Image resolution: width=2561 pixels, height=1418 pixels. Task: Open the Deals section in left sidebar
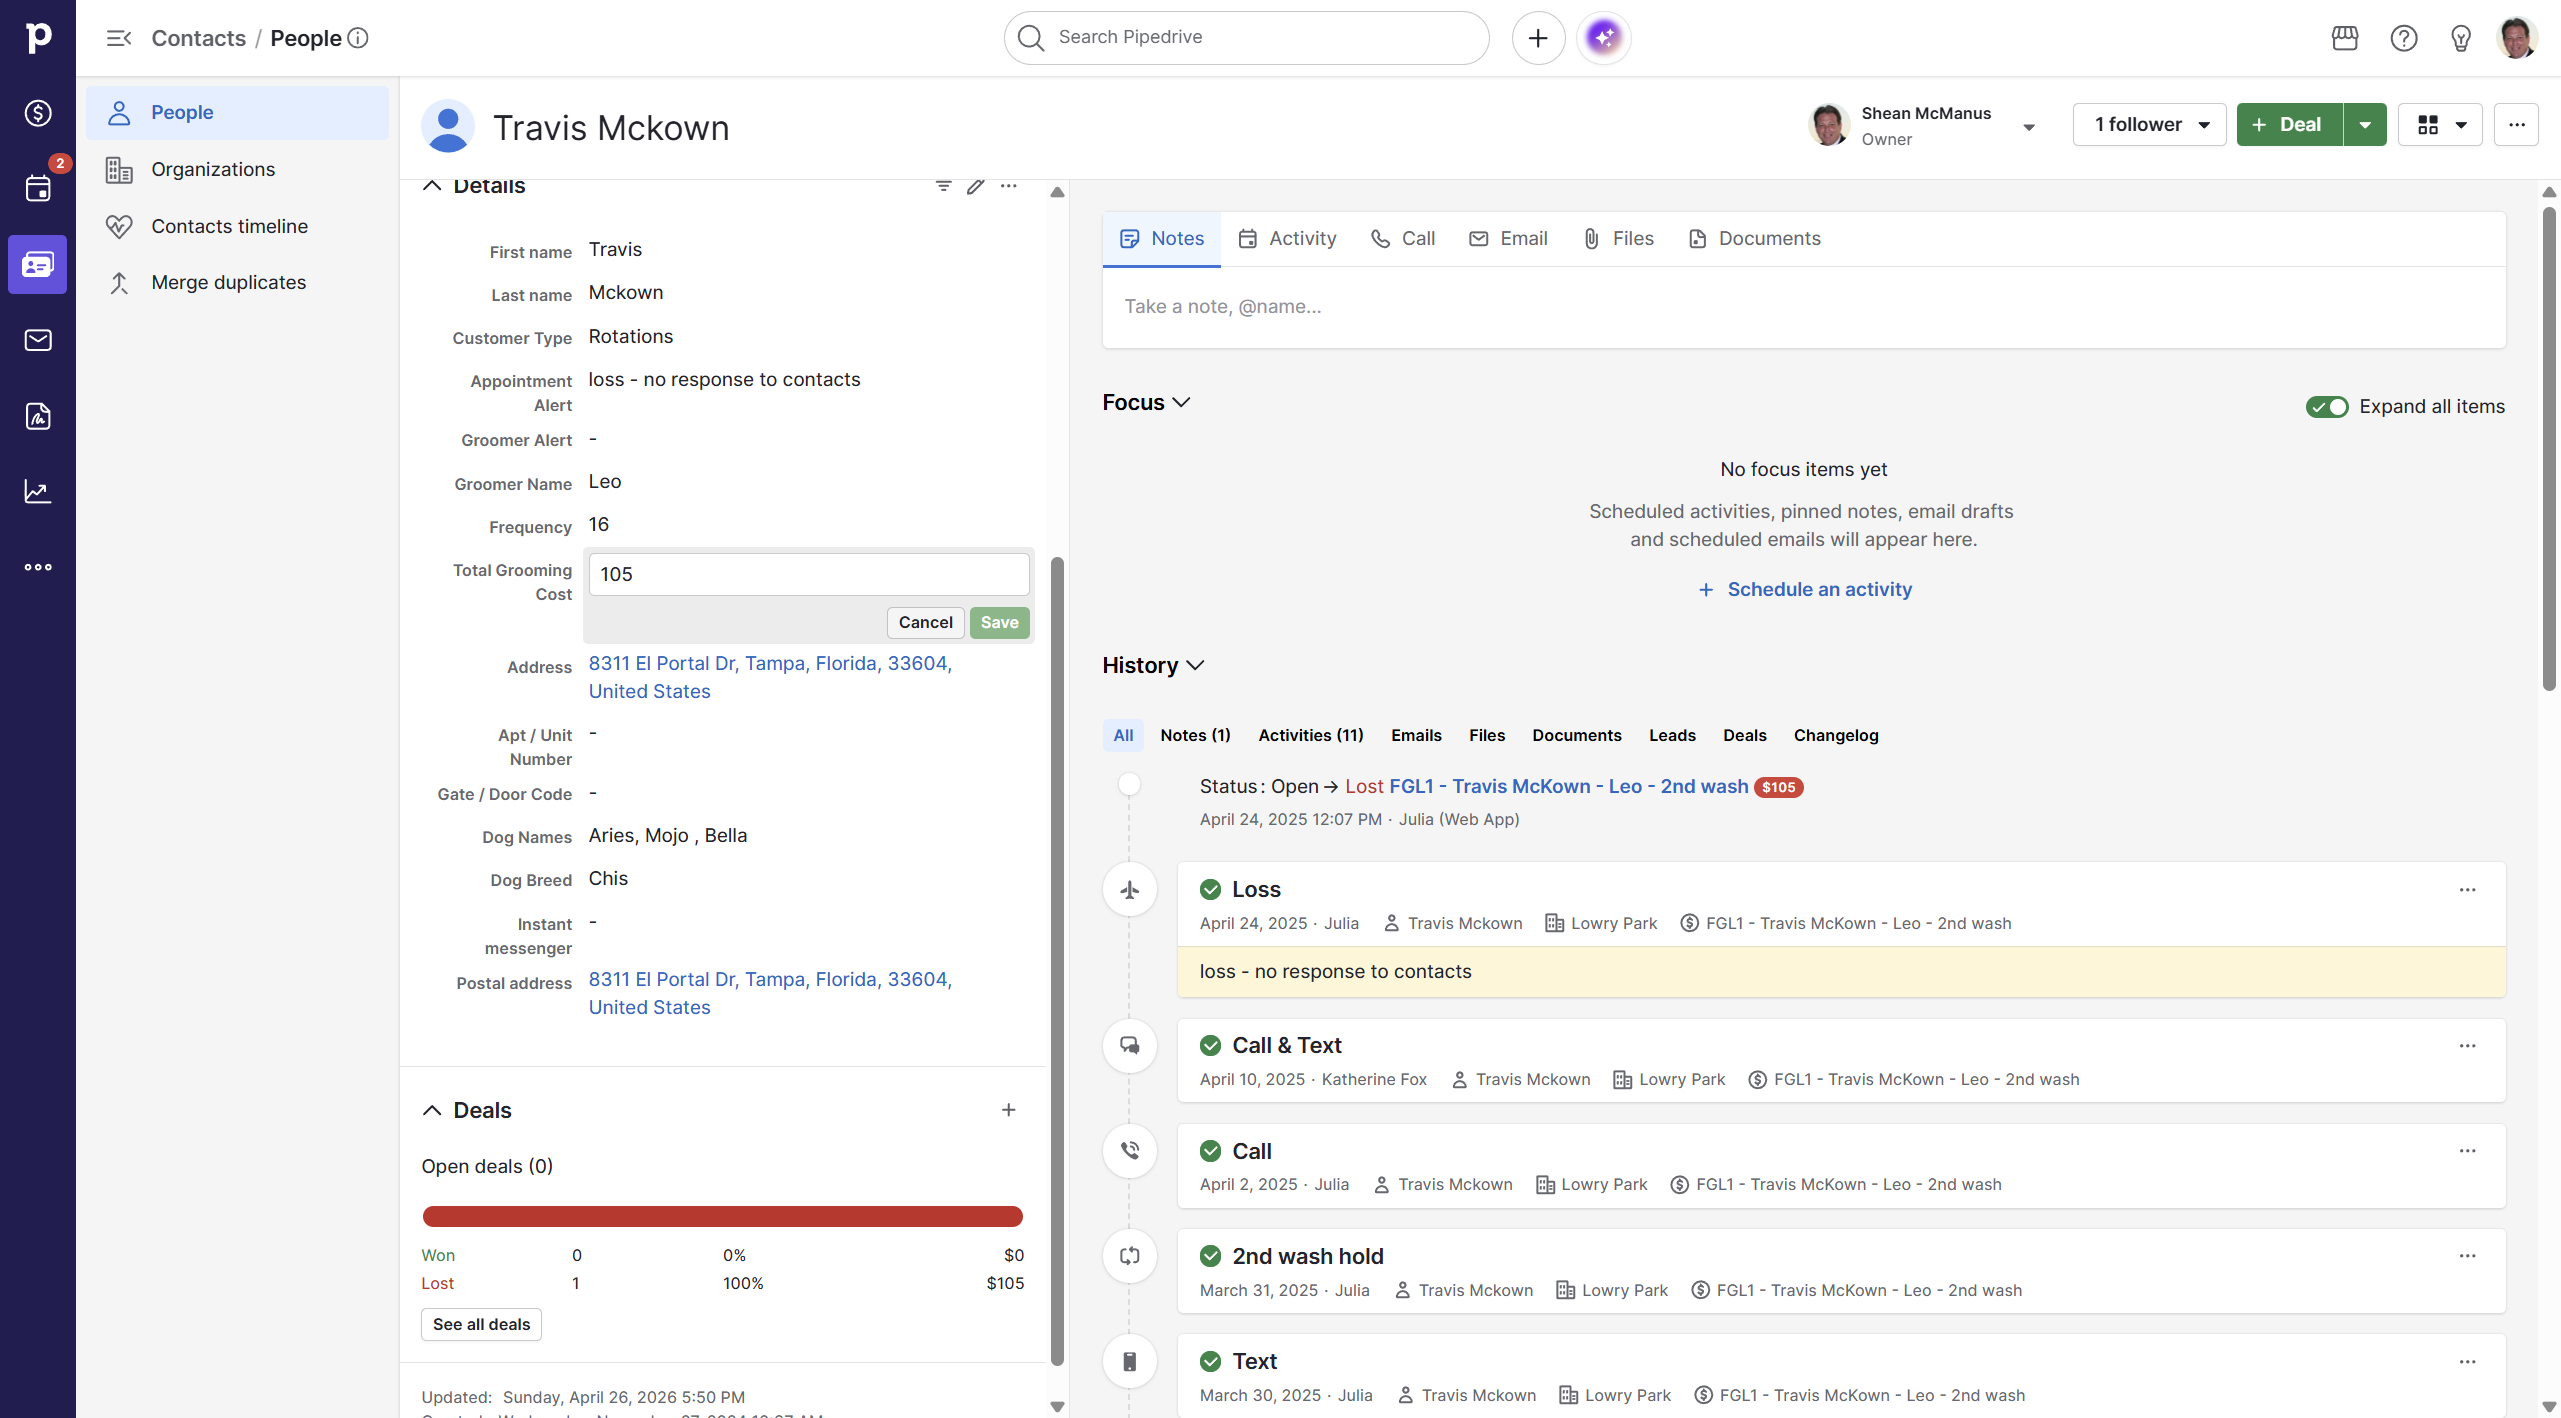tap(38, 113)
